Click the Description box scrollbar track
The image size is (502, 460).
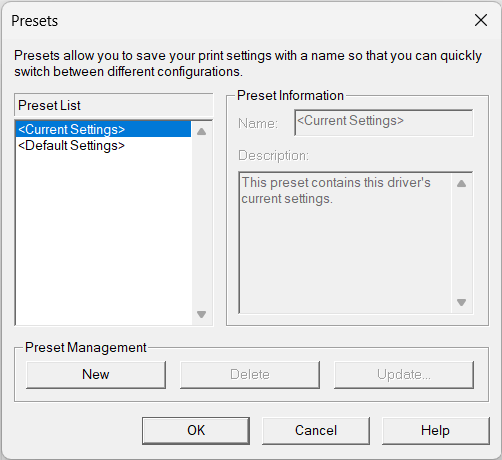[x=461, y=243]
